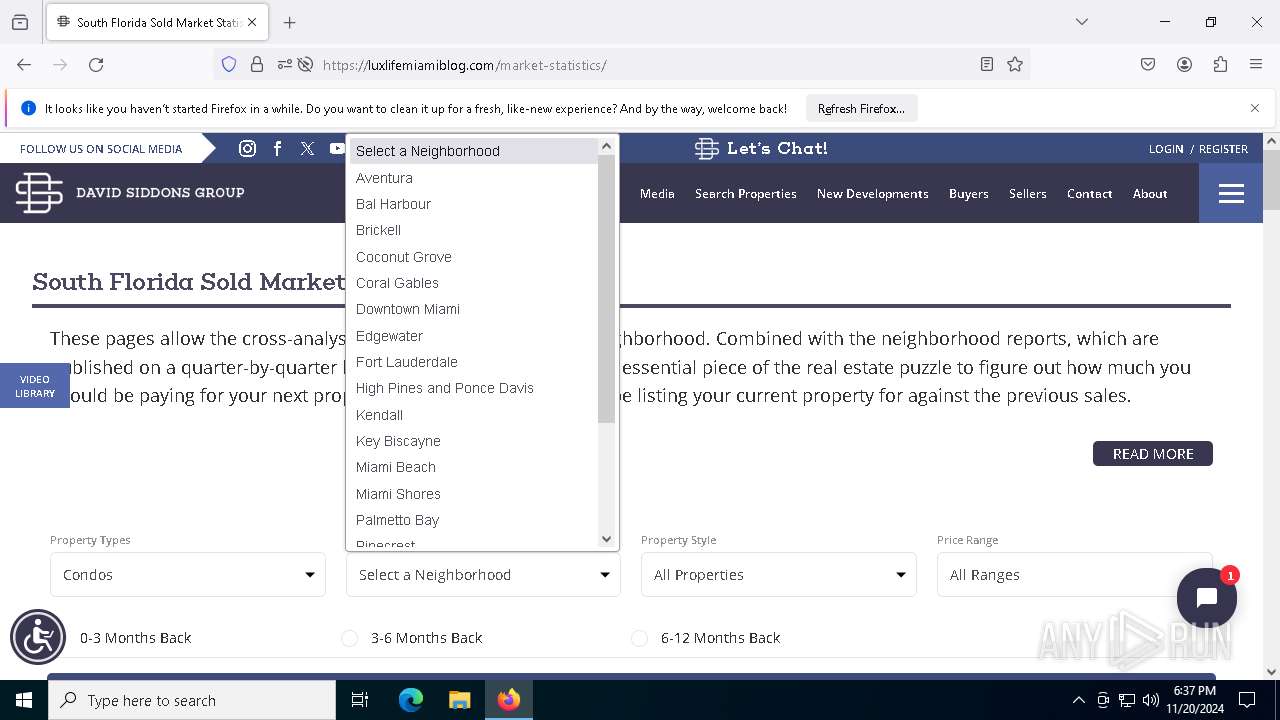Image resolution: width=1280 pixels, height=720 pixels.
Task: Choose Bal Harbour from the neighborhood list
Action: pyautogui.click(x=472, y=204)
